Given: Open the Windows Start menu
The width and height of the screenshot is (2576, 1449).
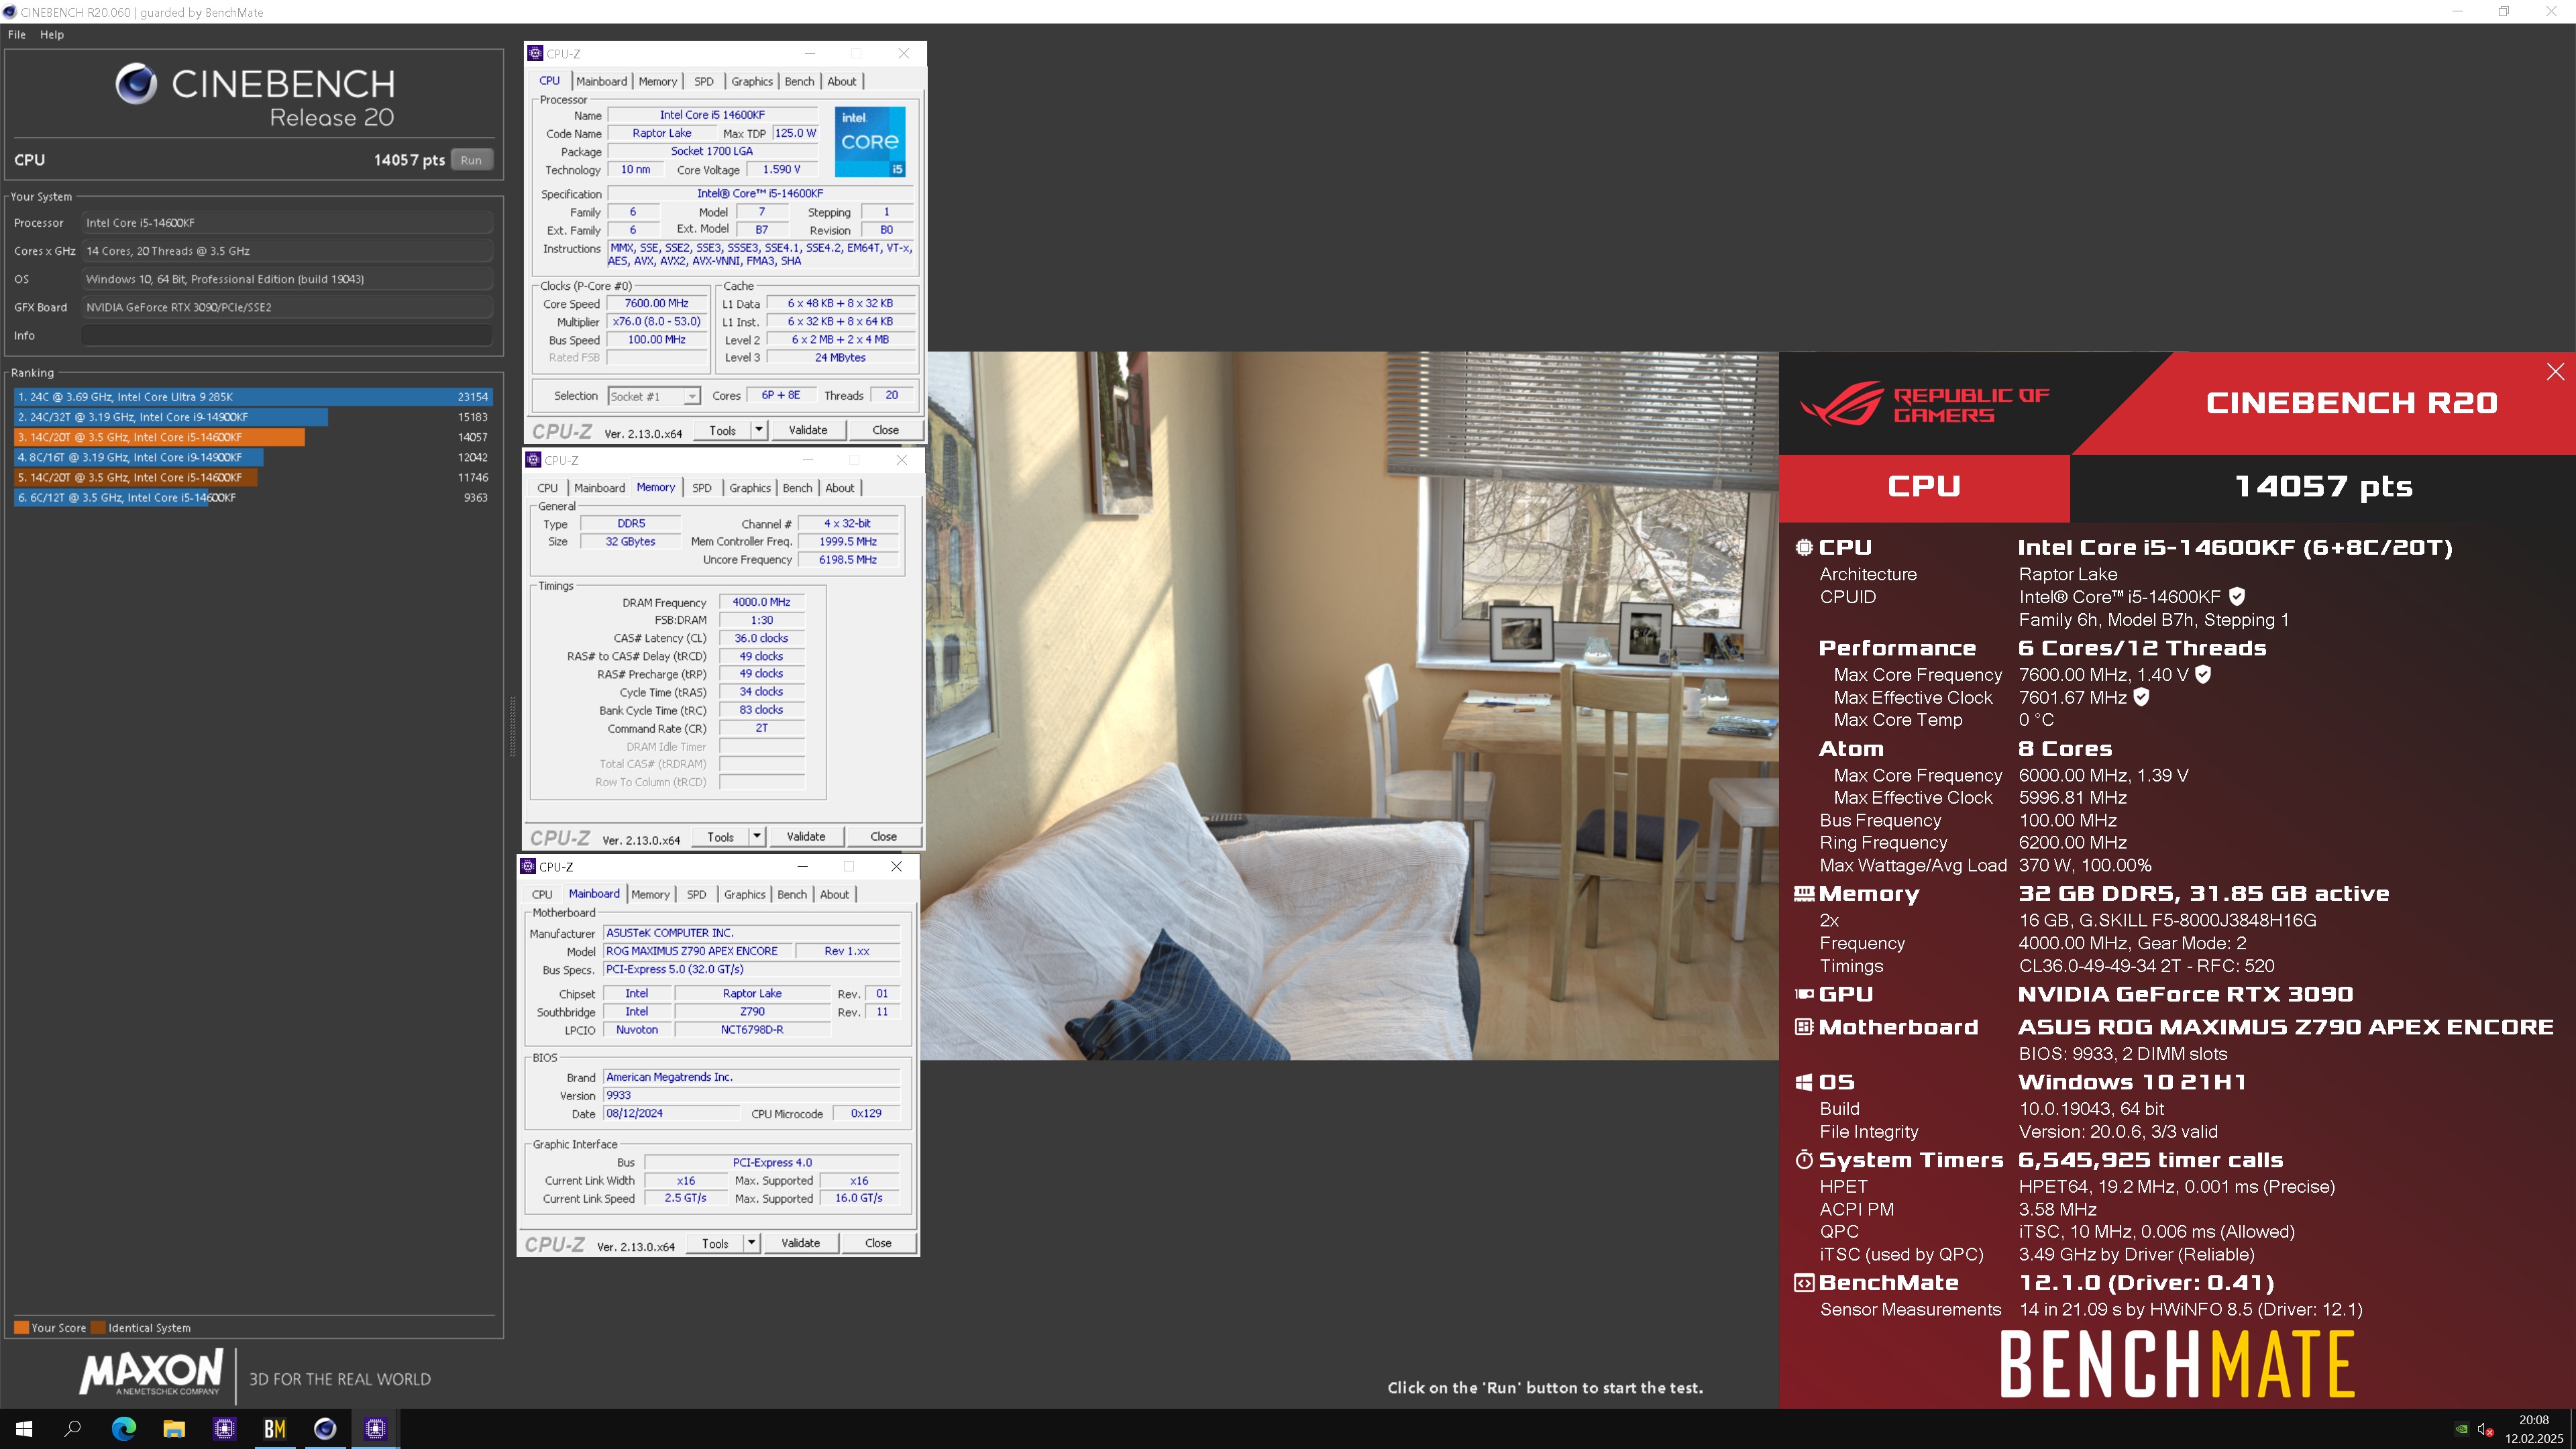Looking at the screenshot, I should 24,1429.
